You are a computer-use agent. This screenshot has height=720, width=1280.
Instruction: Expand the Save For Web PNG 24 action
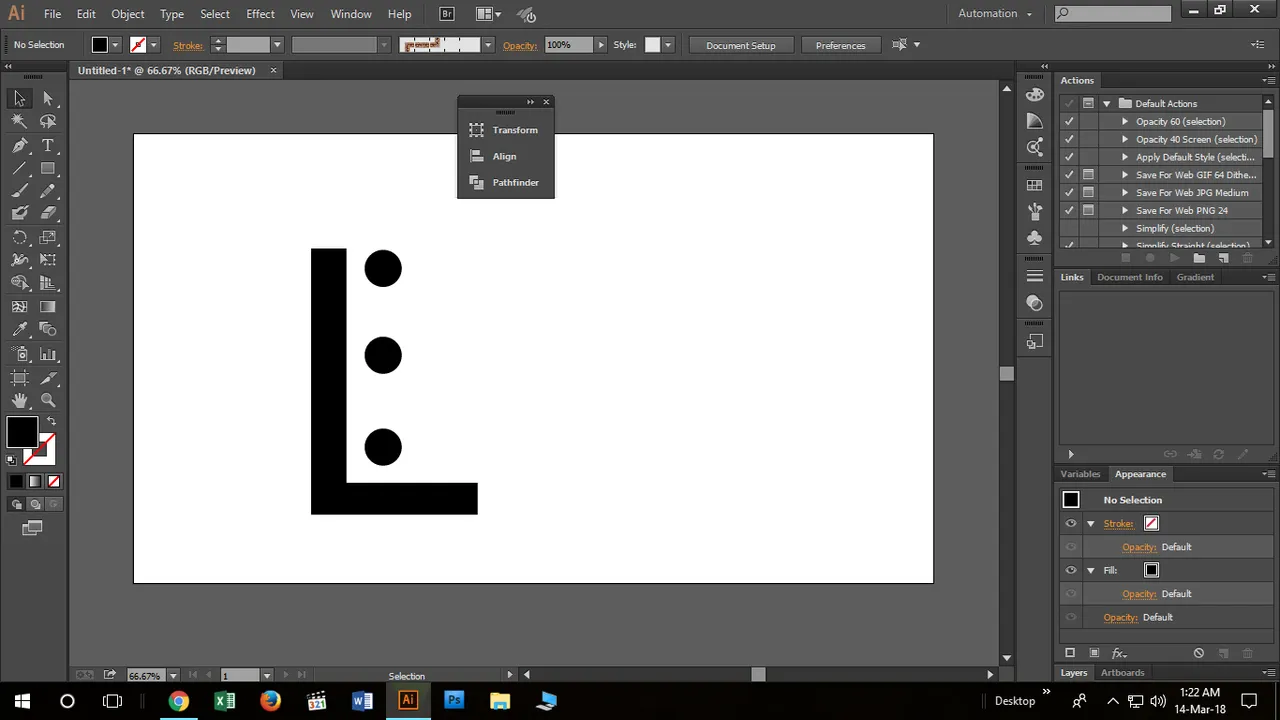click(x=1125, y=210)
